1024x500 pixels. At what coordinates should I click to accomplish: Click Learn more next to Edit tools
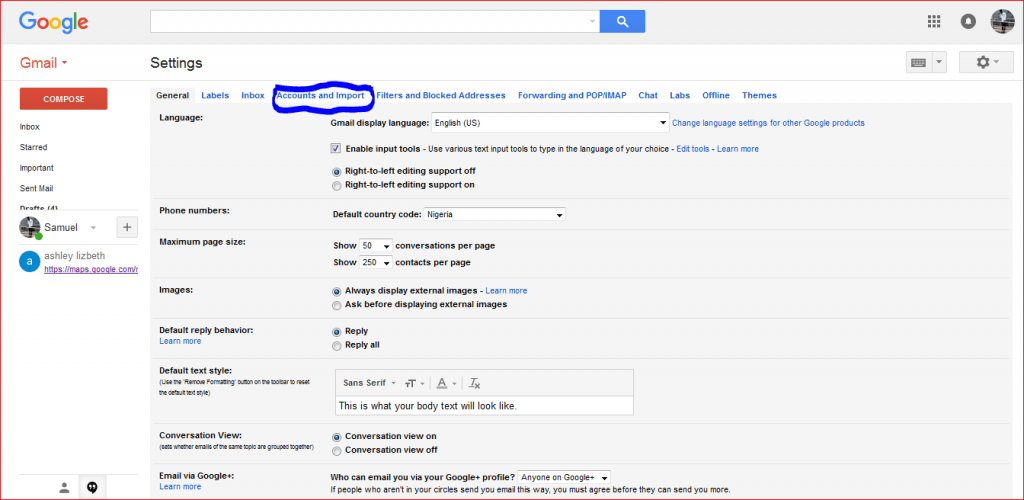(x=738, y=149)
